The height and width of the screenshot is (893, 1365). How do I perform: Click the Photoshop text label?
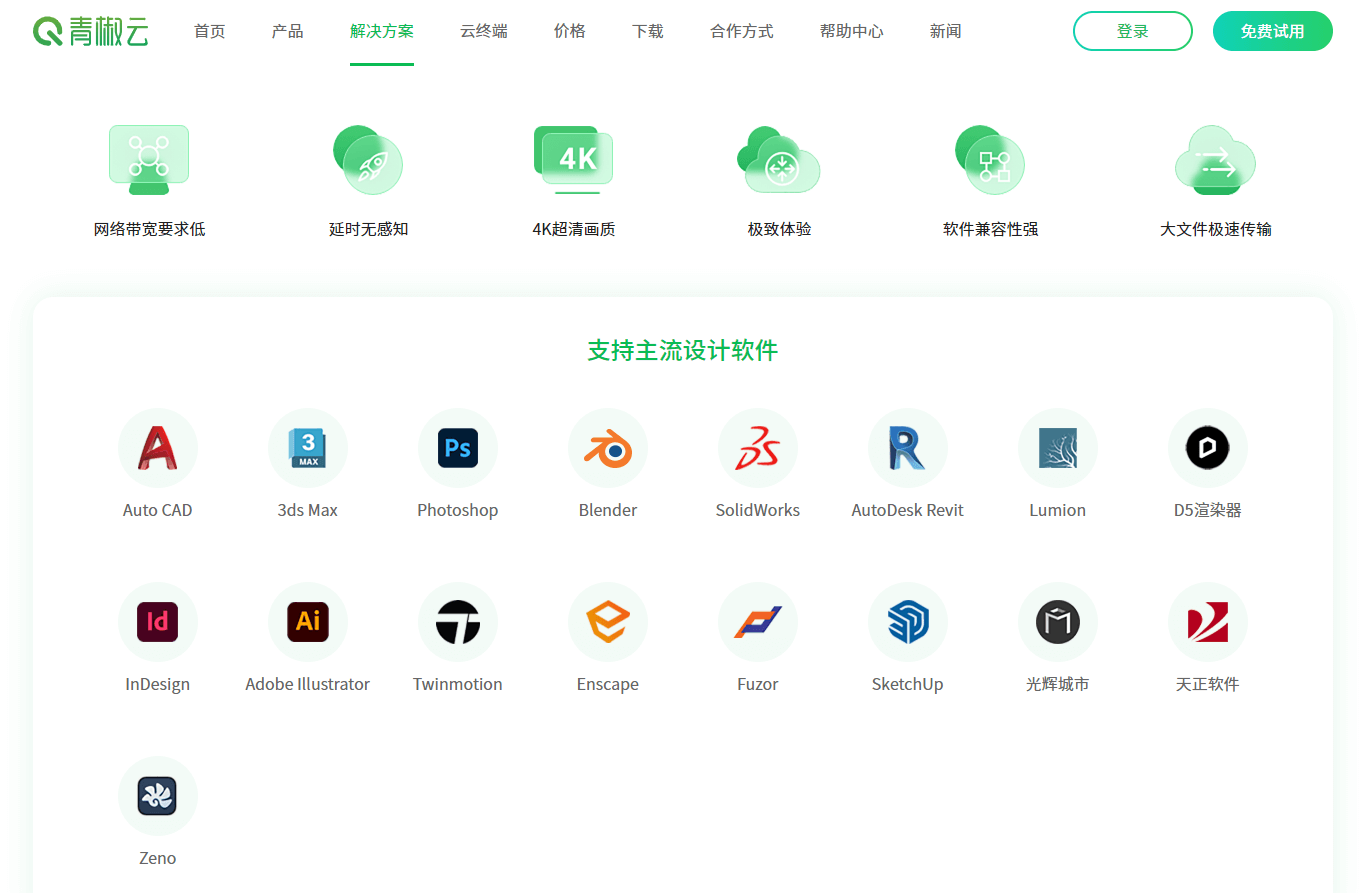(x=458, y=510)
